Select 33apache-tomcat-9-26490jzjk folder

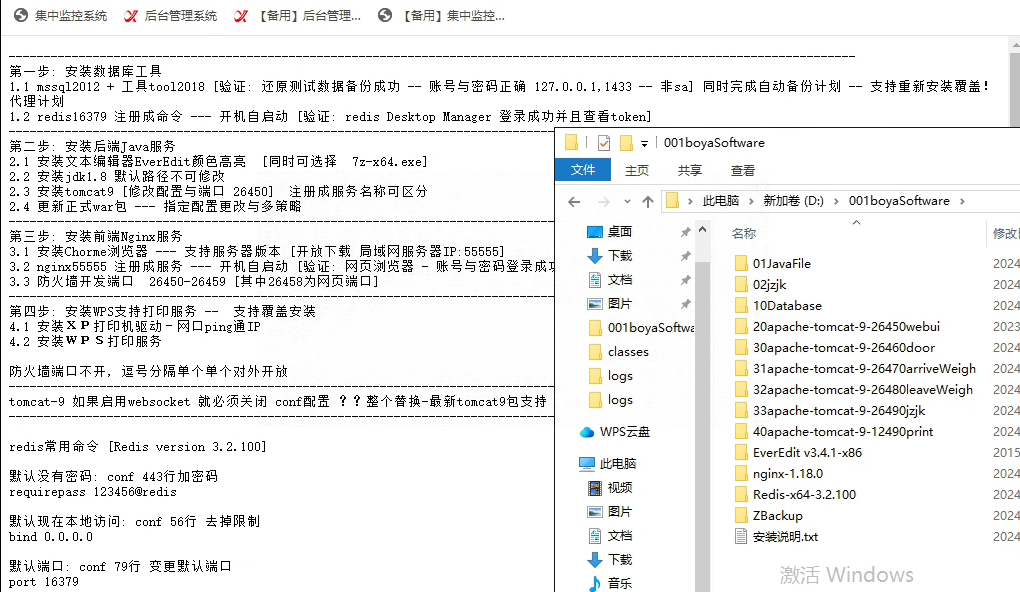[x=829, y=410]
